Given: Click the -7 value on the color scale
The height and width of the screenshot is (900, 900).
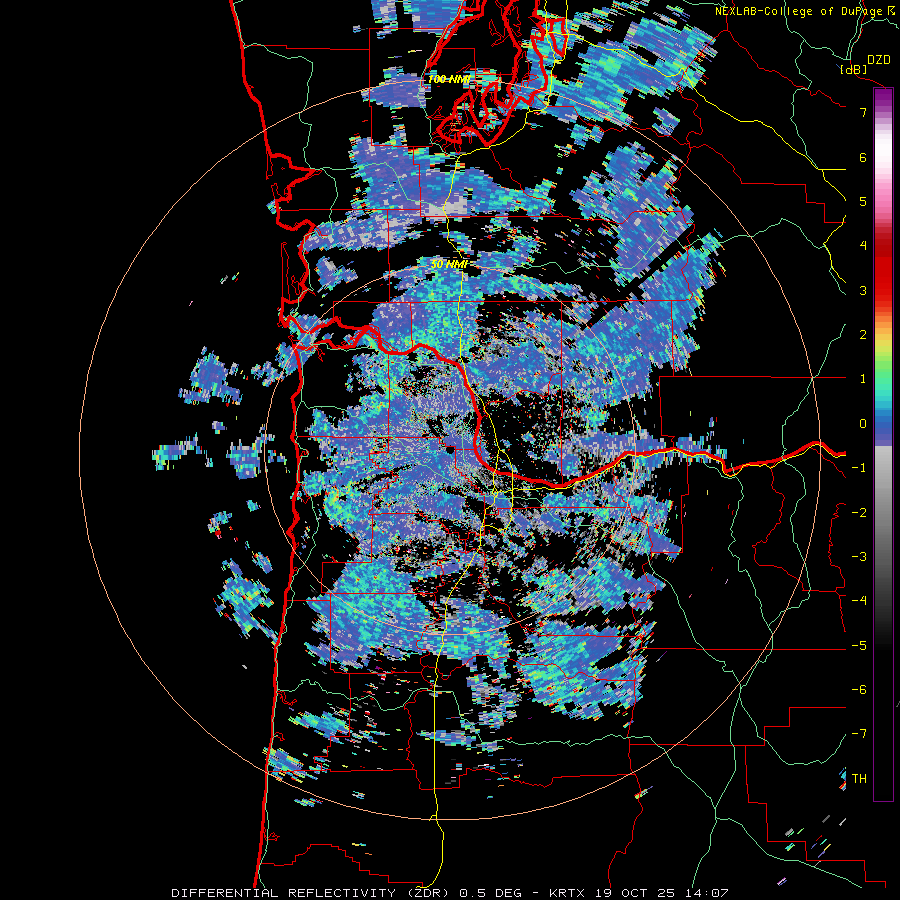Looking at the screenshot, I should [859, 734].
